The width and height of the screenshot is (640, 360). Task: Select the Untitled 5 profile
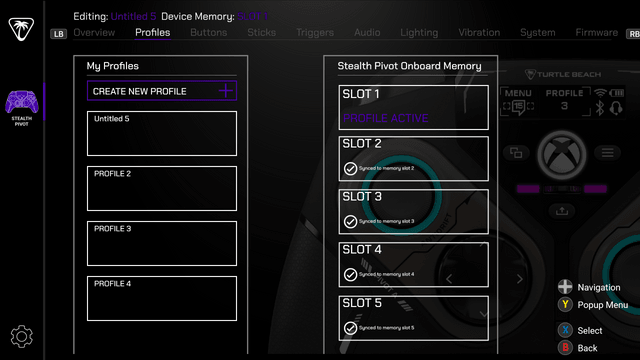point(162,133)
